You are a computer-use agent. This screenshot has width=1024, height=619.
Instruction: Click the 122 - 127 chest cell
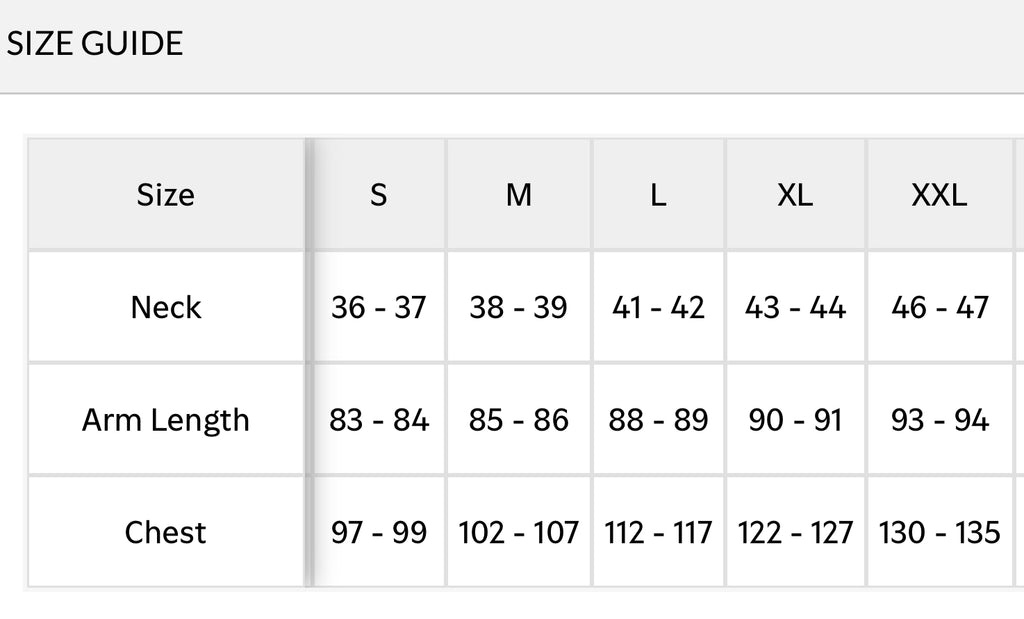pyautogui.click(x=795, y=532)
